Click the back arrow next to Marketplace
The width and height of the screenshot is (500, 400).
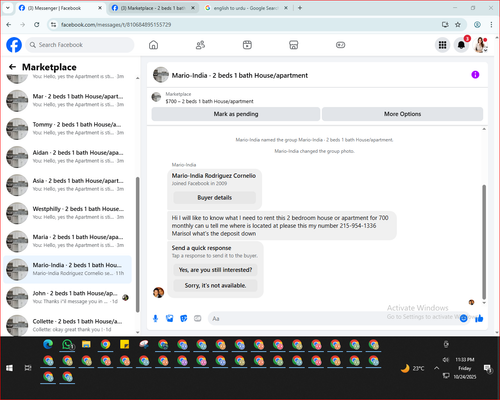click(12, 67)
